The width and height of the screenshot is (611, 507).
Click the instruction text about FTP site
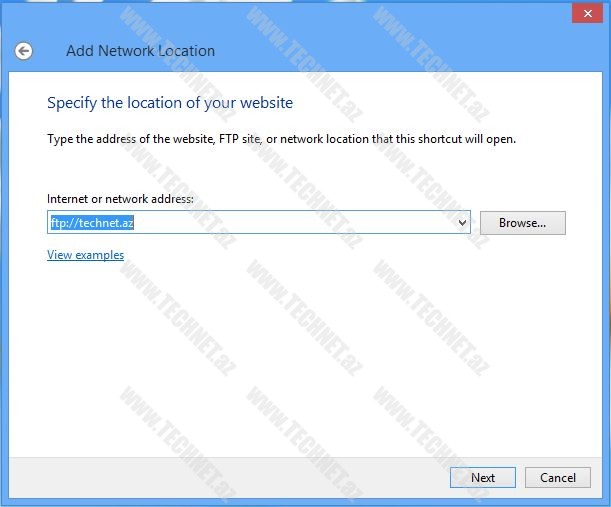[x=281, y=139]
